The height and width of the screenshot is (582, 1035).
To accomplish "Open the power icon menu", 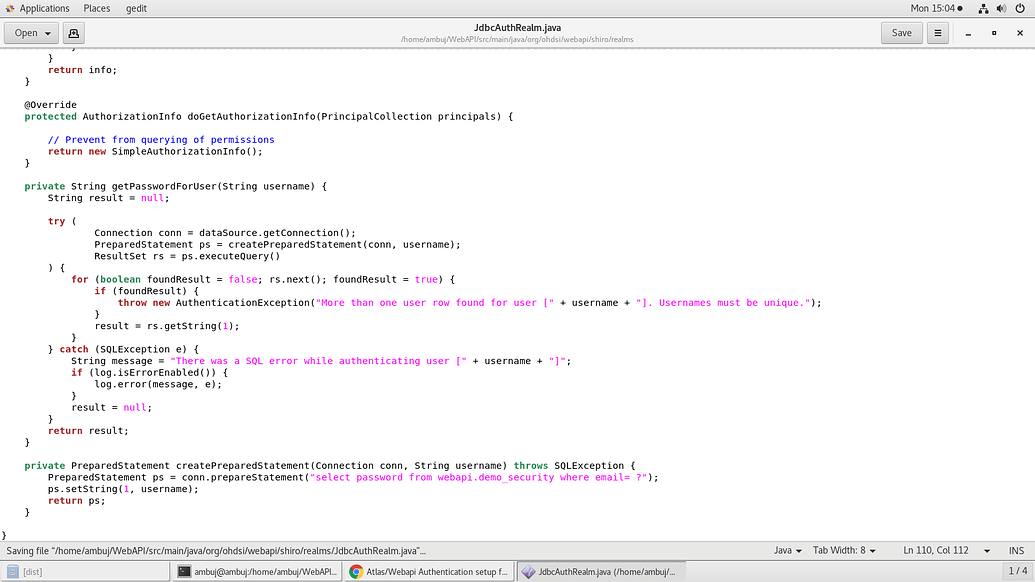I will tap(1019, 8).
